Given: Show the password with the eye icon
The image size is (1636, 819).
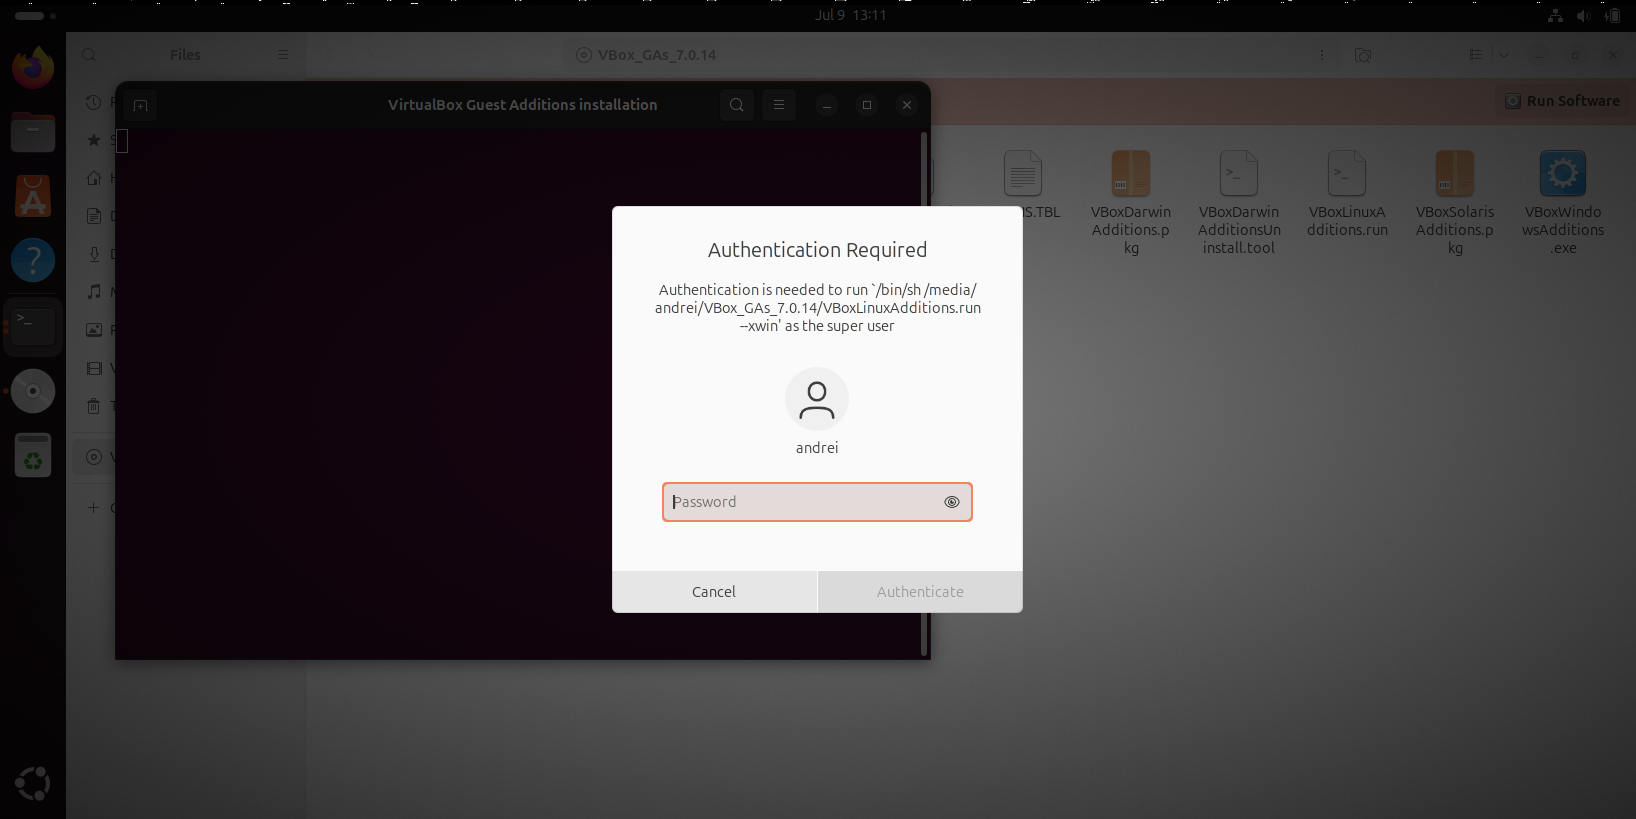Looking at the screenshot, I should coord(951,502).
